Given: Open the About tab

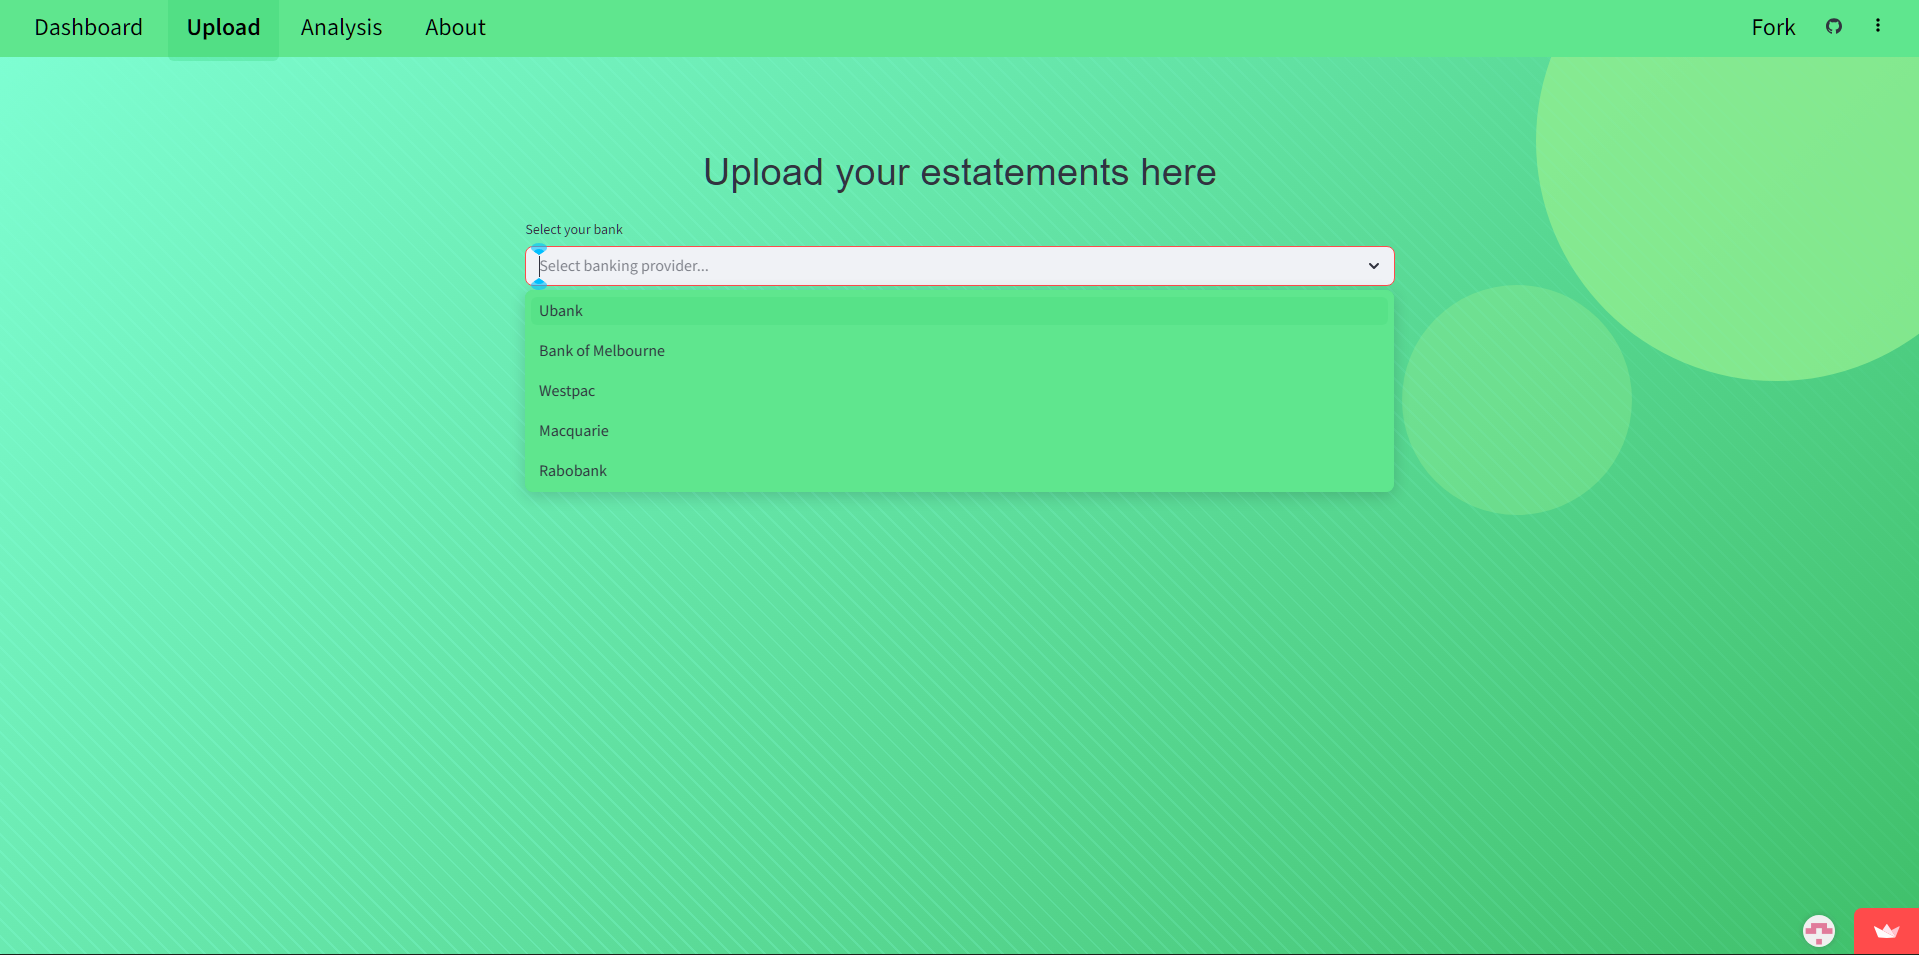Looking at the screenshot, I should click(455, 28).
